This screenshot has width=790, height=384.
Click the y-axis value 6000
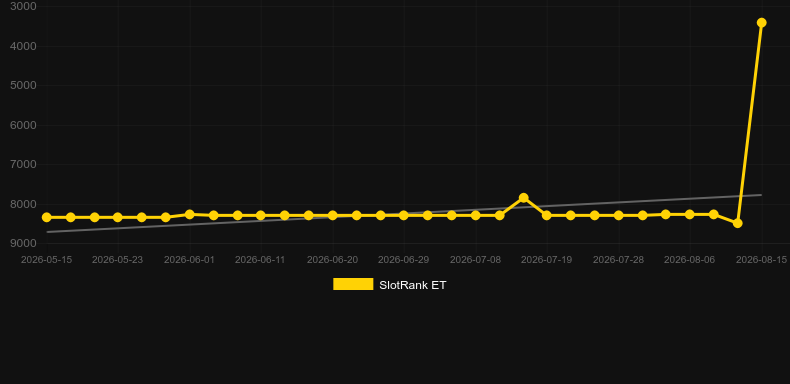[23, 125]
